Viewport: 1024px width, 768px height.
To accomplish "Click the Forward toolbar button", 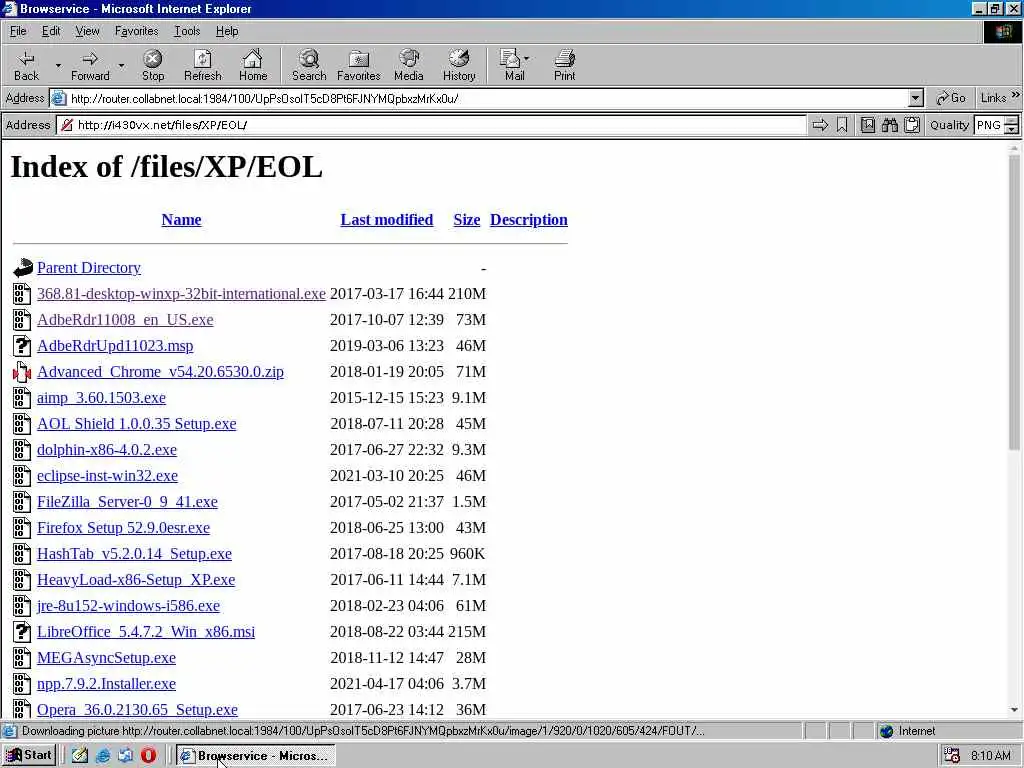I will tap(90, 65).
